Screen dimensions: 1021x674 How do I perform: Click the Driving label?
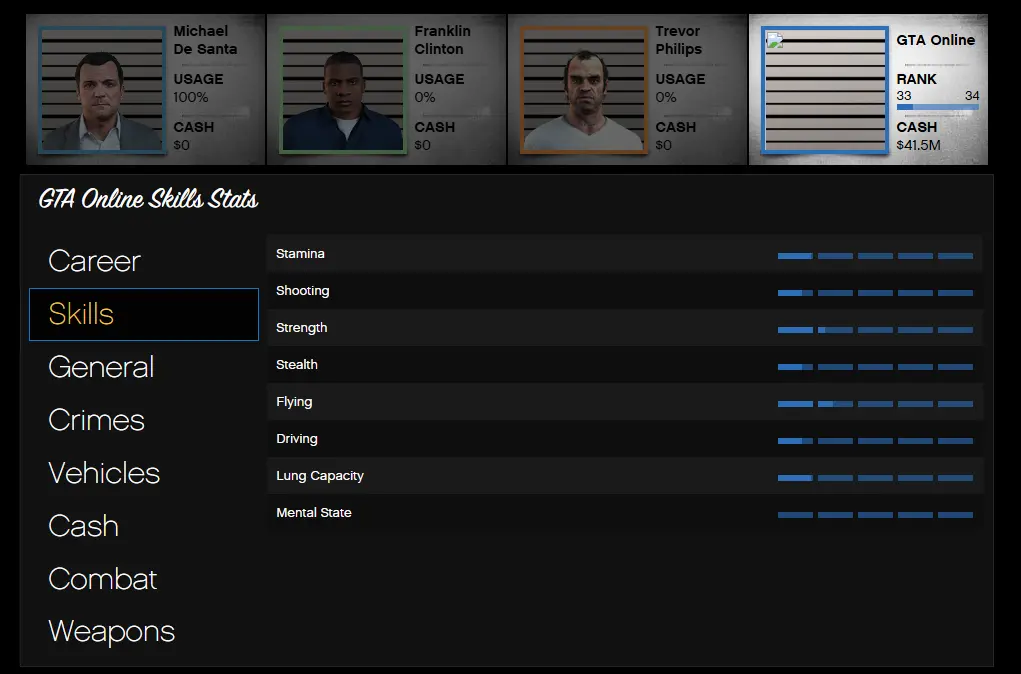tap(297, 439)
